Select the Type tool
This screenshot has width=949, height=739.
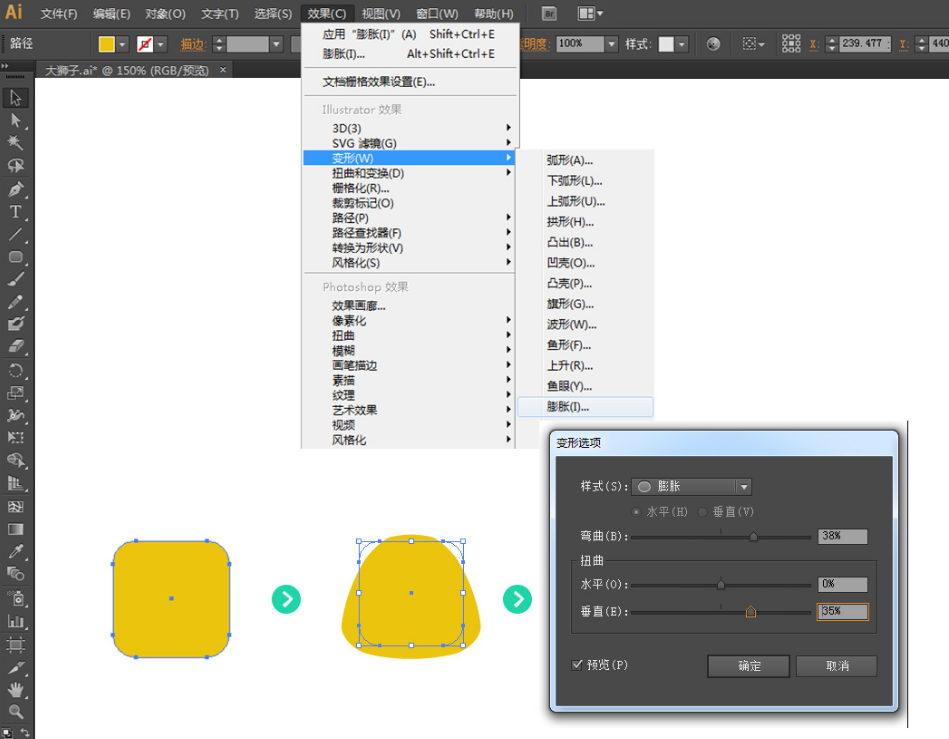click(x=16, y=212)
